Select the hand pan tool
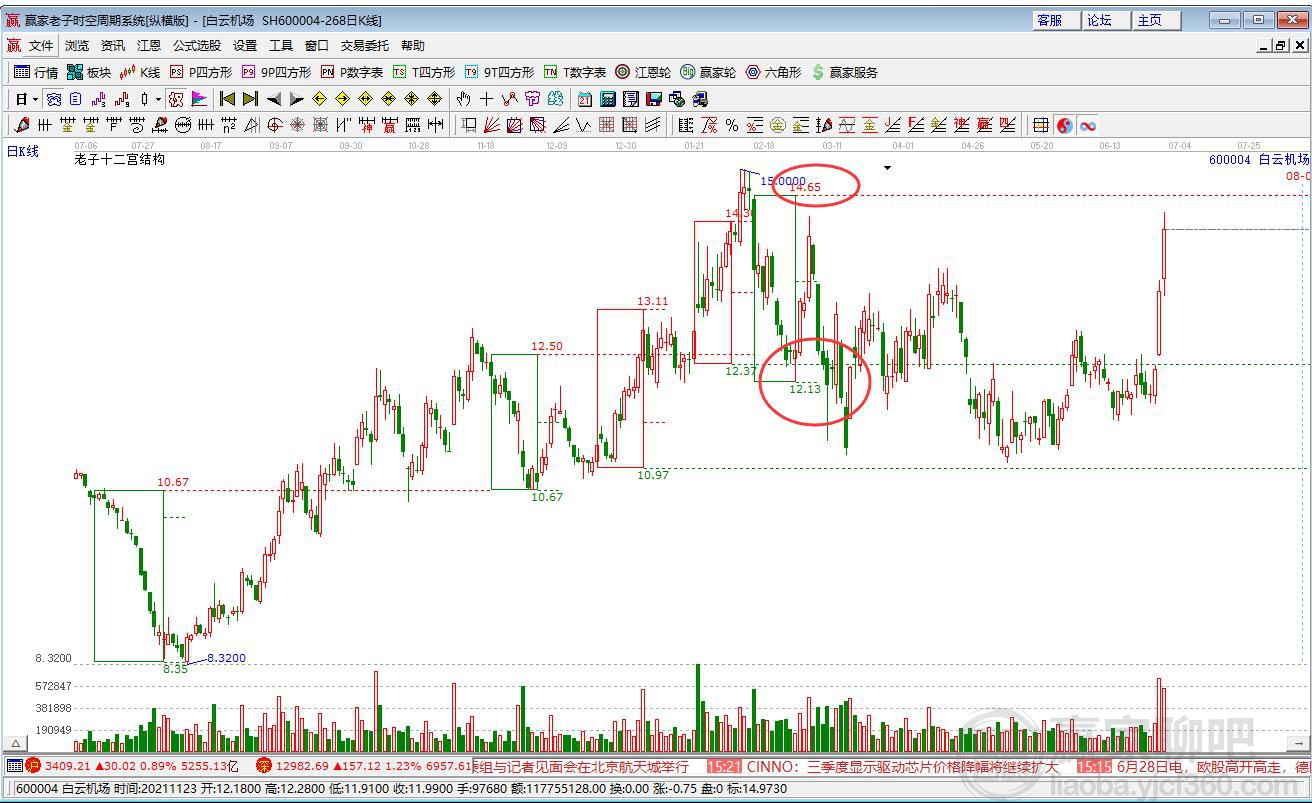Image resolution: width=1312 pixels, height=803 pixels. (x=463, y=99)
